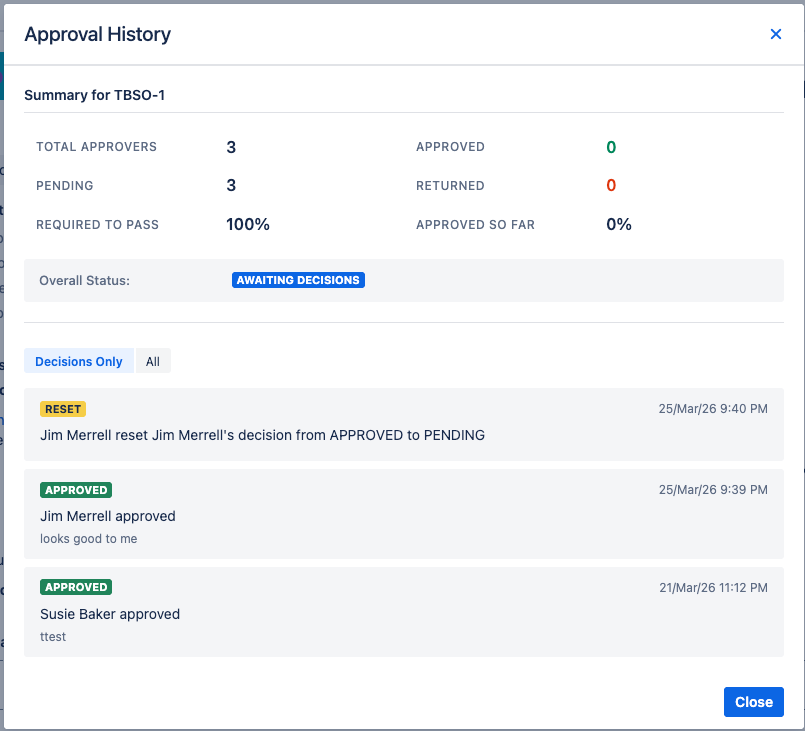Image resolution: width=805 pixels, height=731 pixels.
Task: Click the green APPROVED badge on Jim Merrell's entry
Action: click(x=75, y=490)
